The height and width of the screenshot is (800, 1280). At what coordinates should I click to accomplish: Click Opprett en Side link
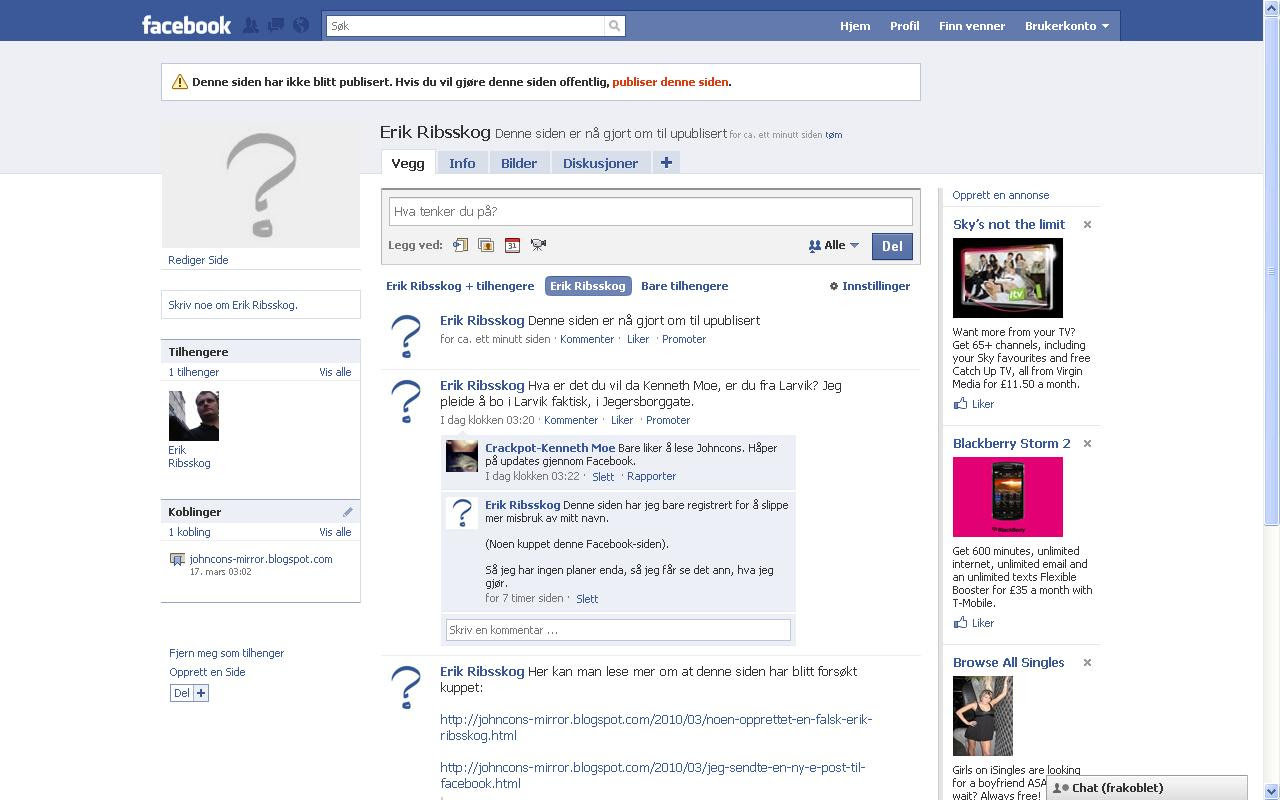pos(207,672)
